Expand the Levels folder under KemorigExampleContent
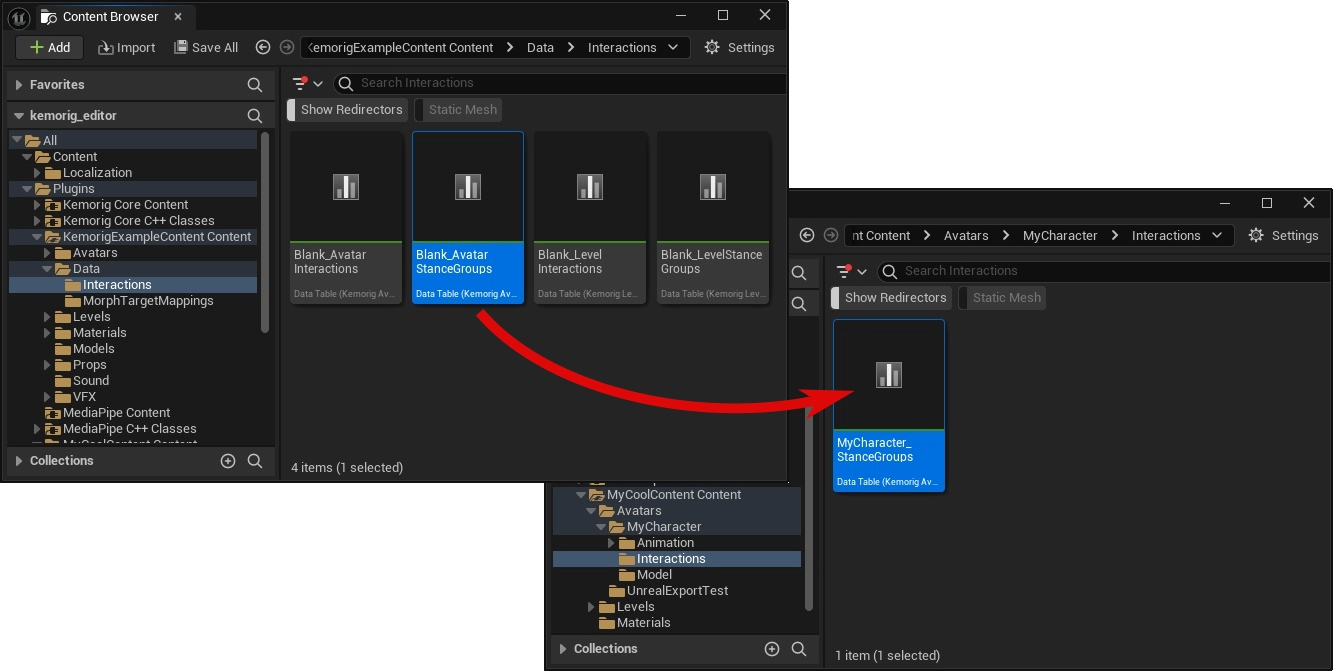 coord(47,317)
